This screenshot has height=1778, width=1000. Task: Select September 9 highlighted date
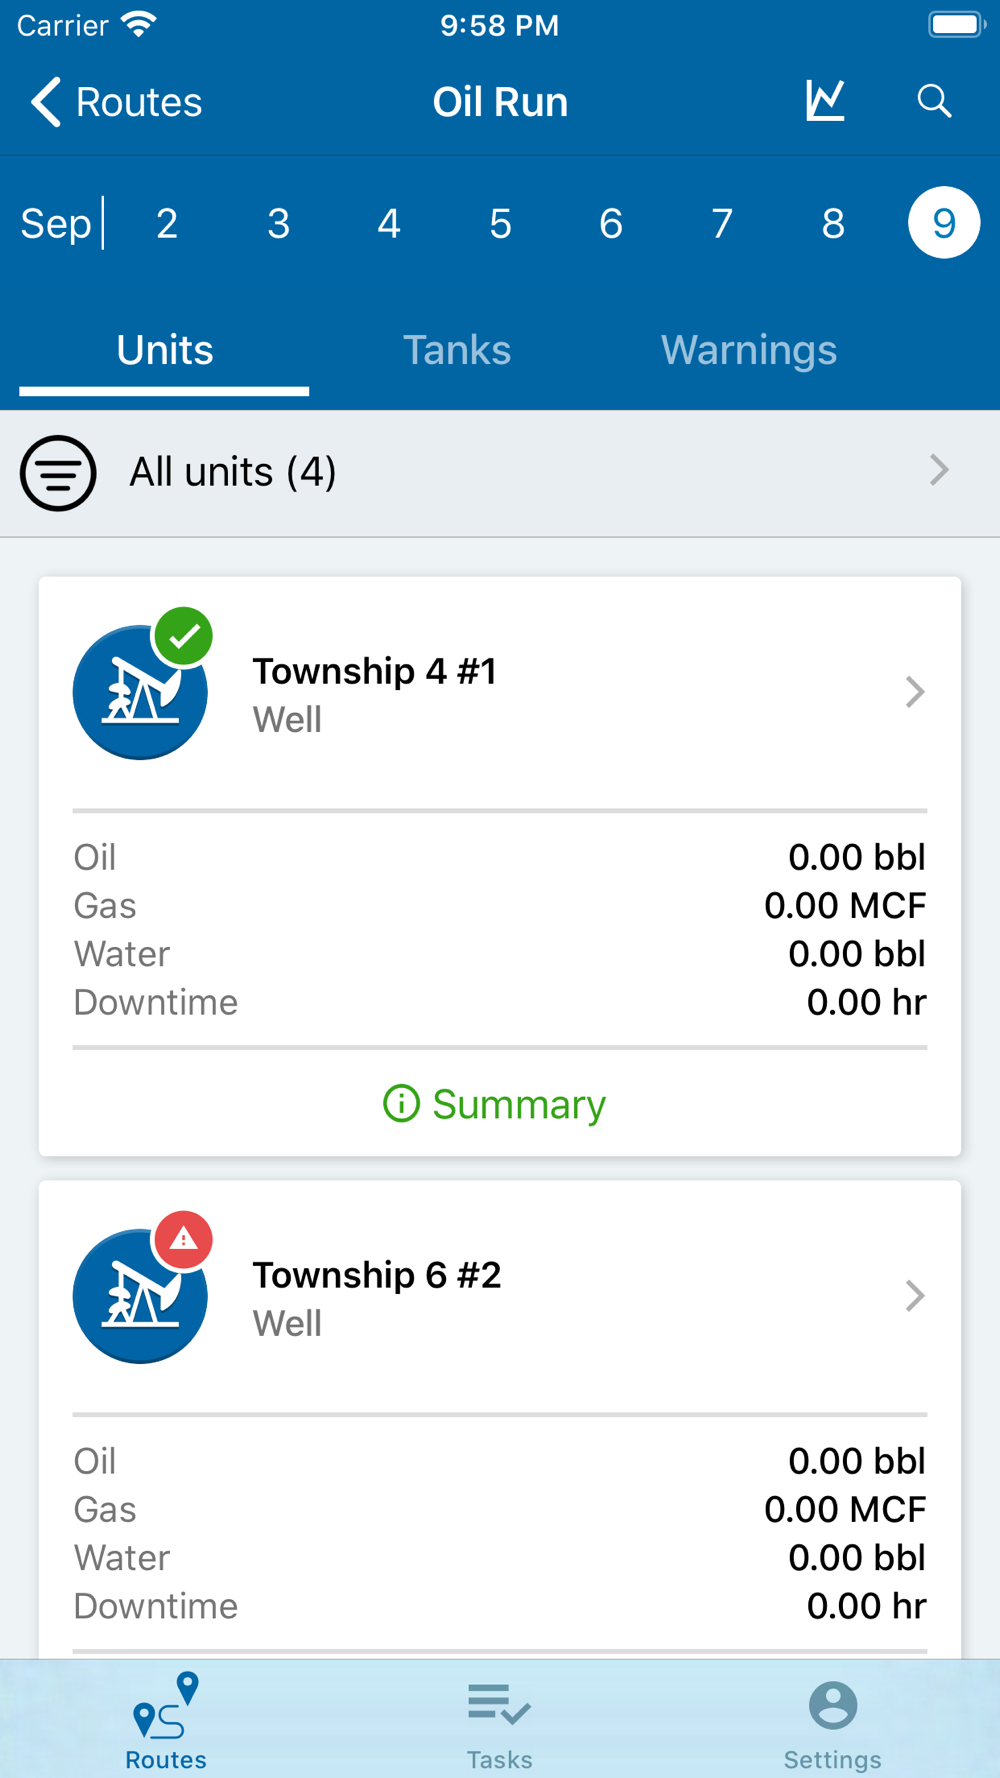coord(944,223)
